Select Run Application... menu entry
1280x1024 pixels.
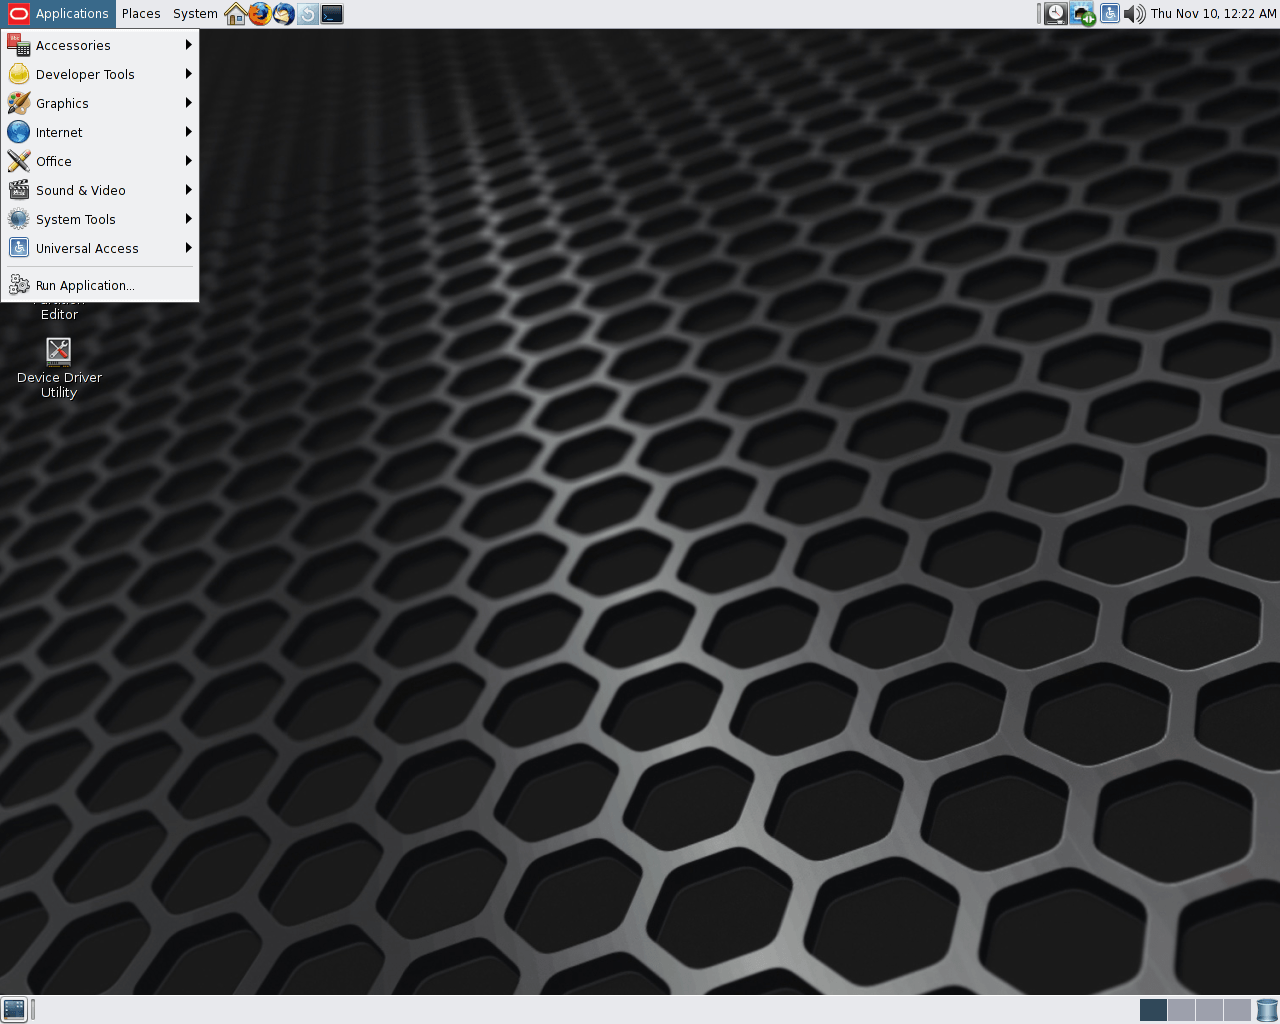tap(85, 285)
